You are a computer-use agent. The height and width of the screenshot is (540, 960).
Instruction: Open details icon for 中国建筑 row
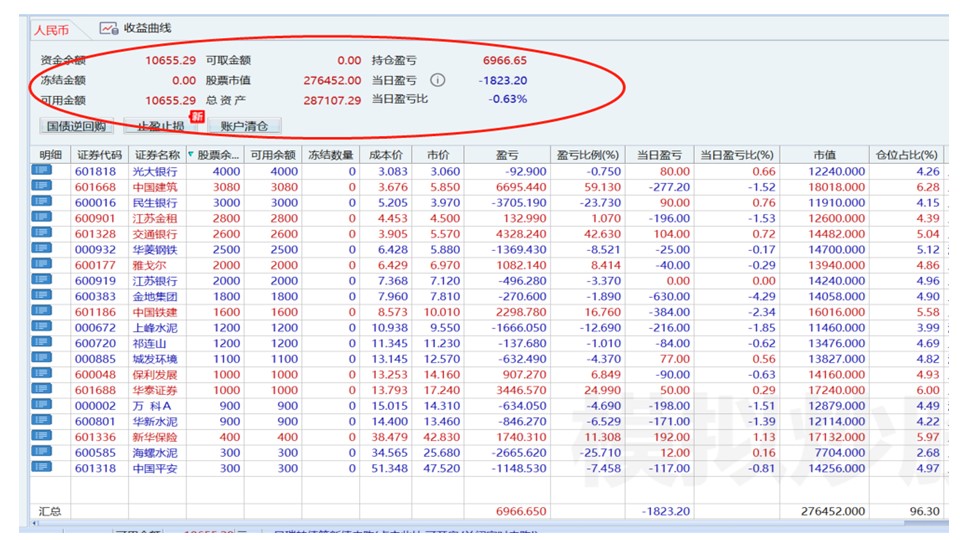[x=42, y=186]
